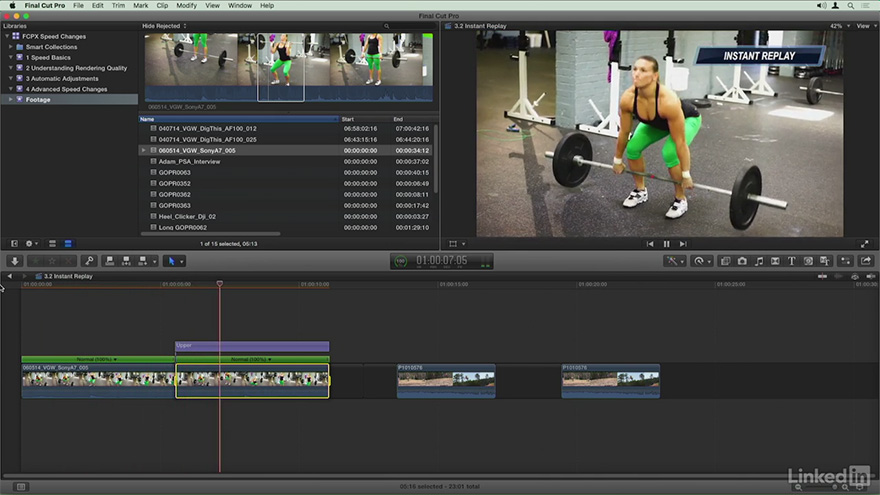The width and height of the screenshot is (880, 495).
Task: Click the timecode display 01:00:07:05
Action: 441,260
